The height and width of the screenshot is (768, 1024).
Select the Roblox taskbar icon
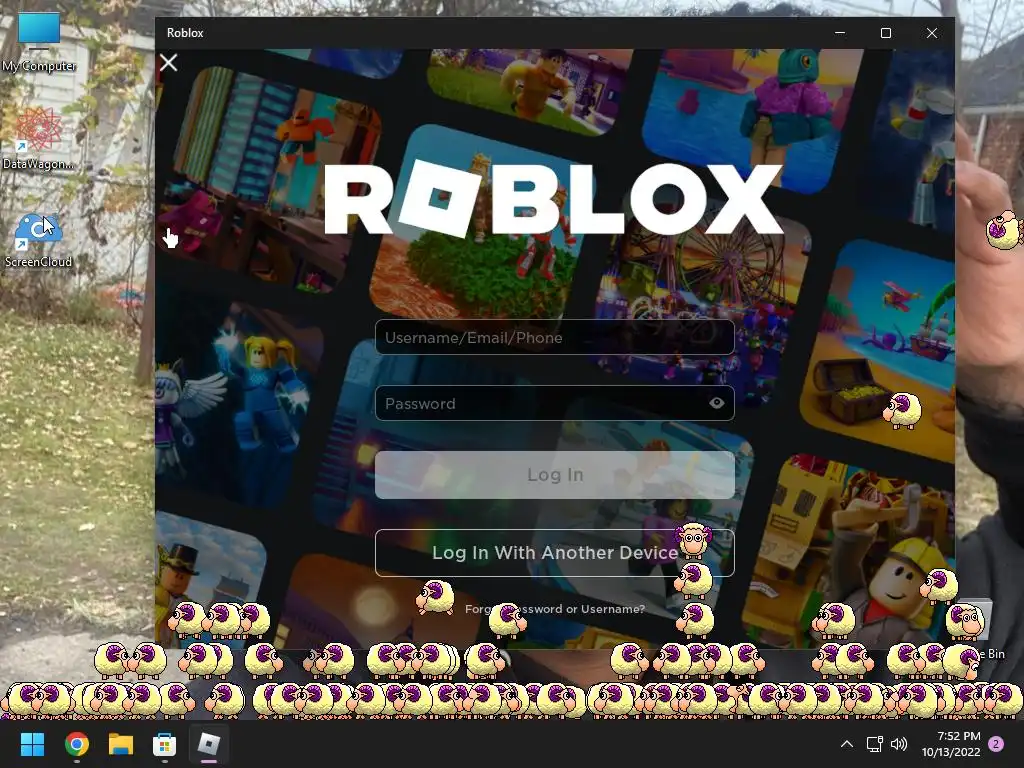tap(209, 744)
